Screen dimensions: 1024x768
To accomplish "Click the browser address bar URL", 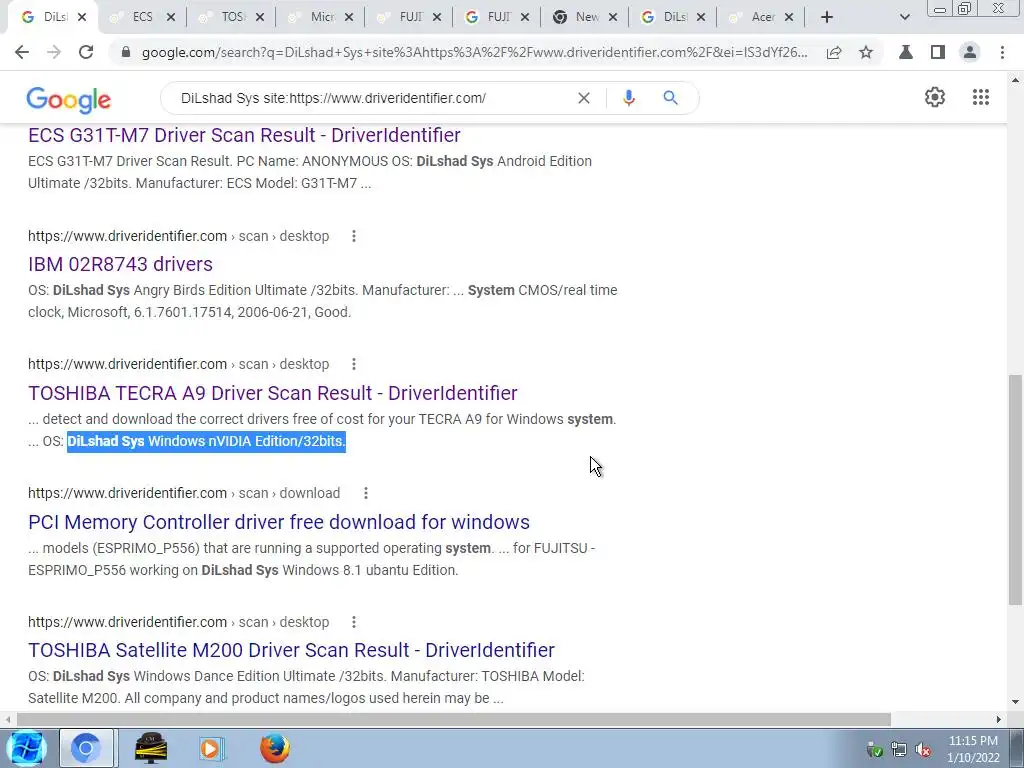I will [x=474, y=52].
